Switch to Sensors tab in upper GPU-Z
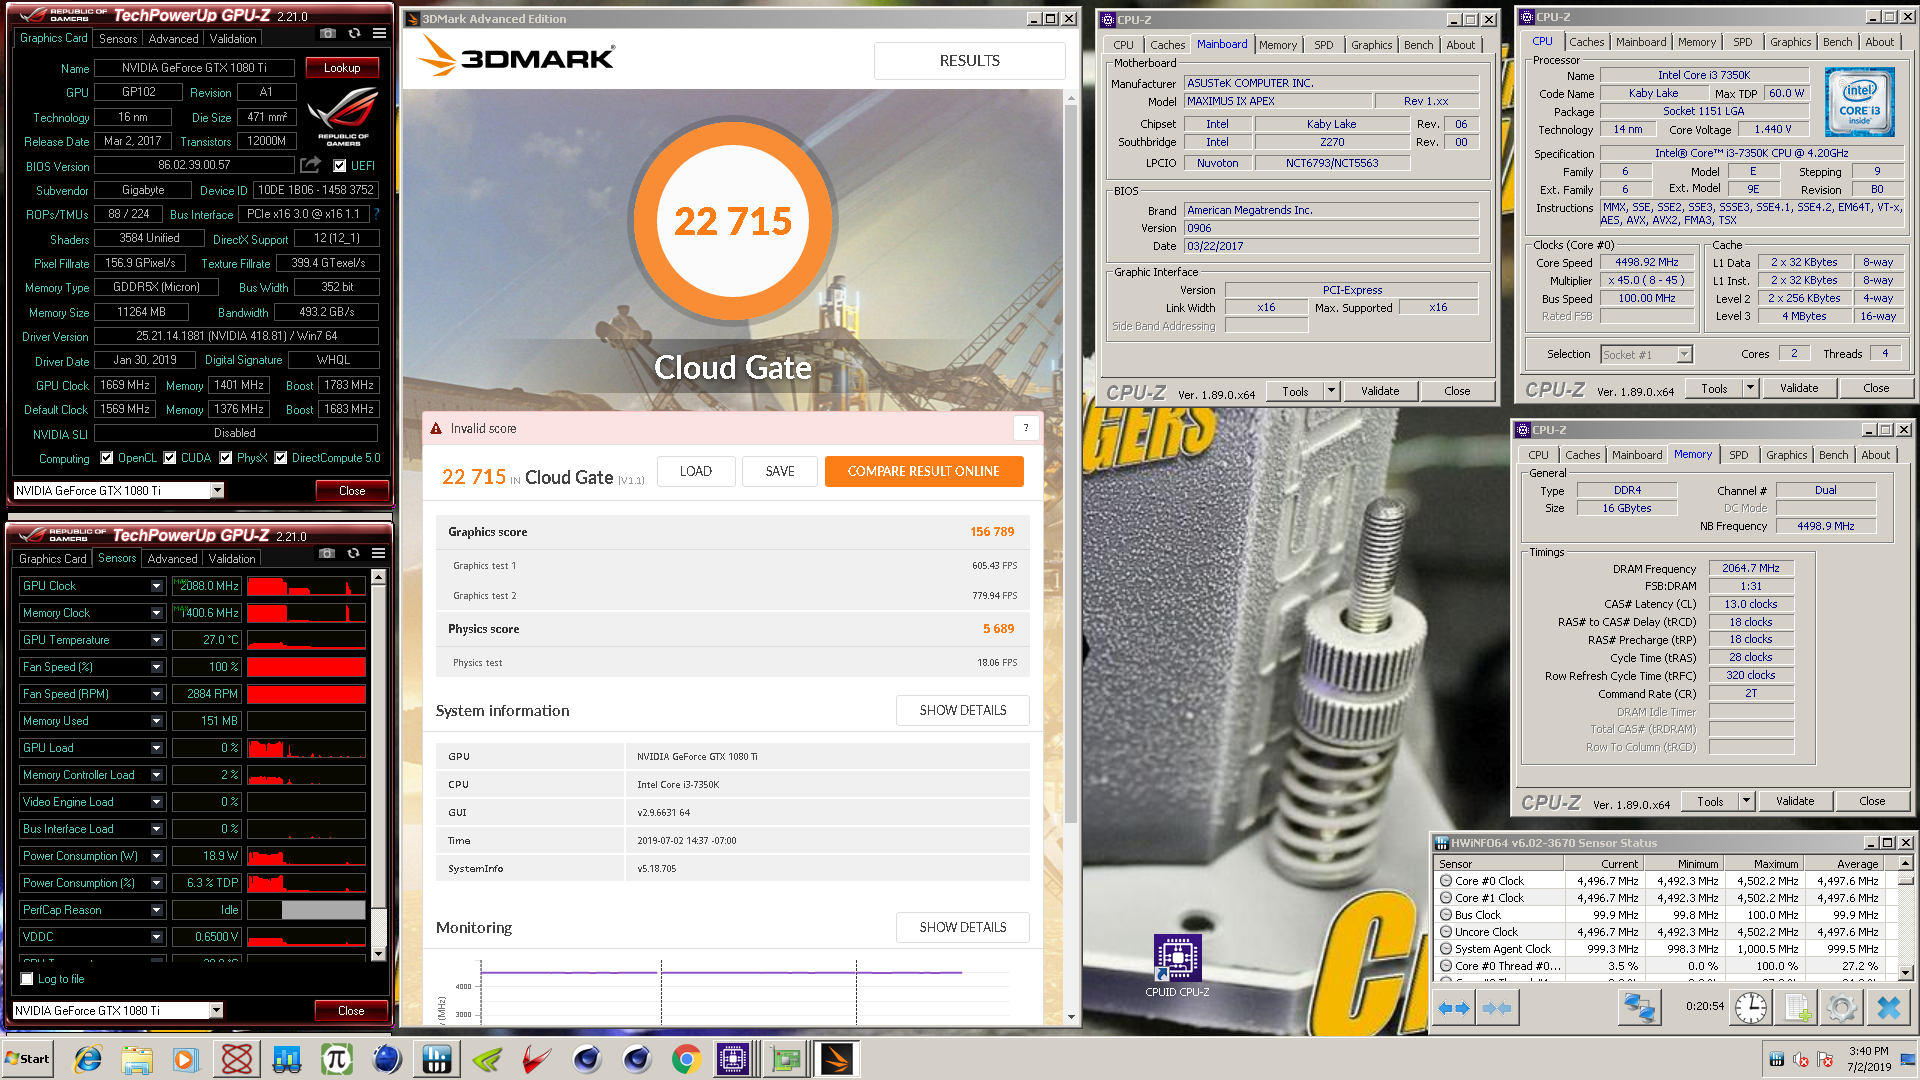The height and width of the screenshot is (1080, 1920). coord(118,38)
